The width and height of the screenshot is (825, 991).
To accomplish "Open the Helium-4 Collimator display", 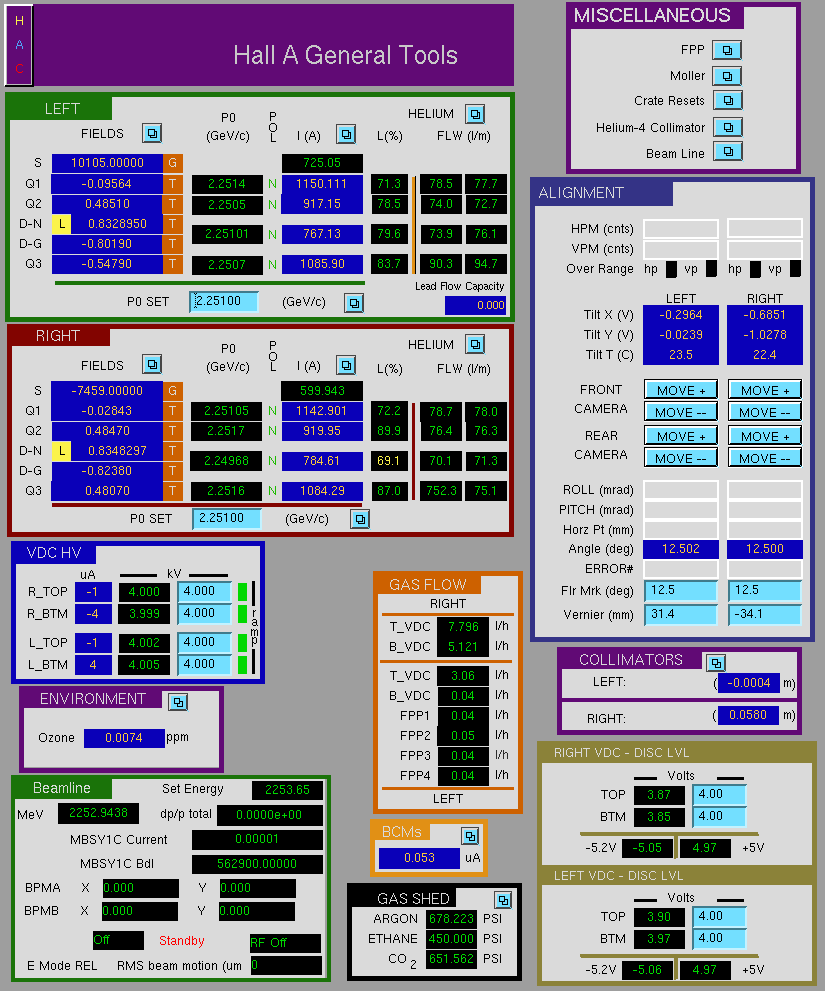I will 728,127.
